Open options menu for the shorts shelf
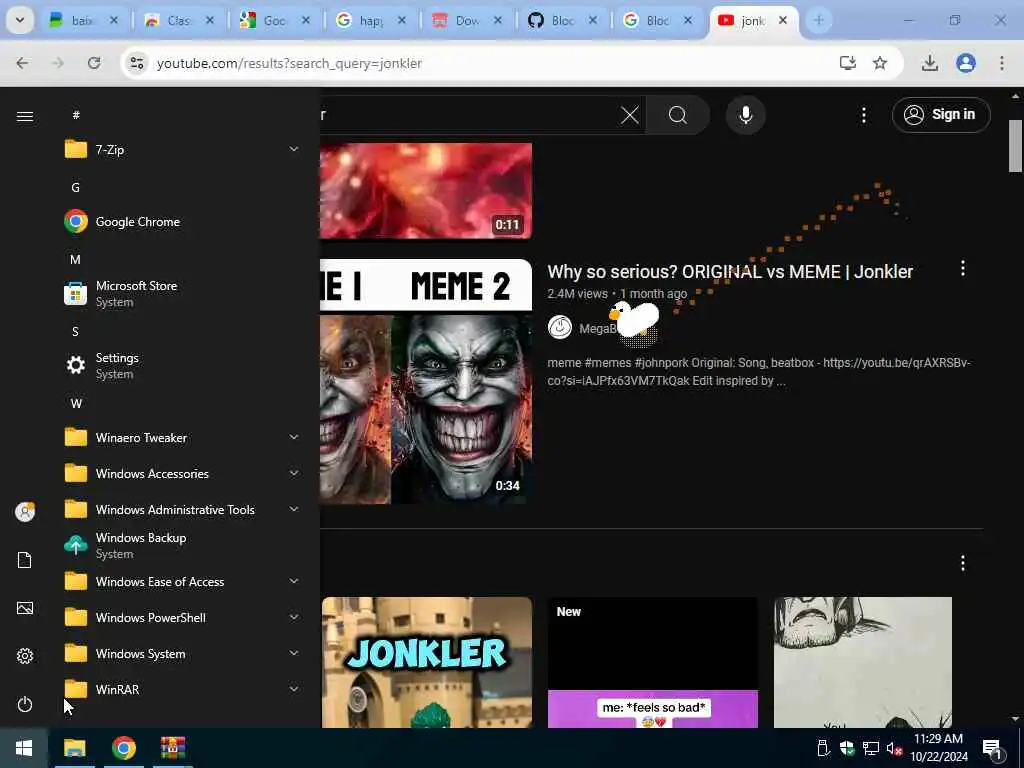1024x768 pixels. click(x=963, y=563)
